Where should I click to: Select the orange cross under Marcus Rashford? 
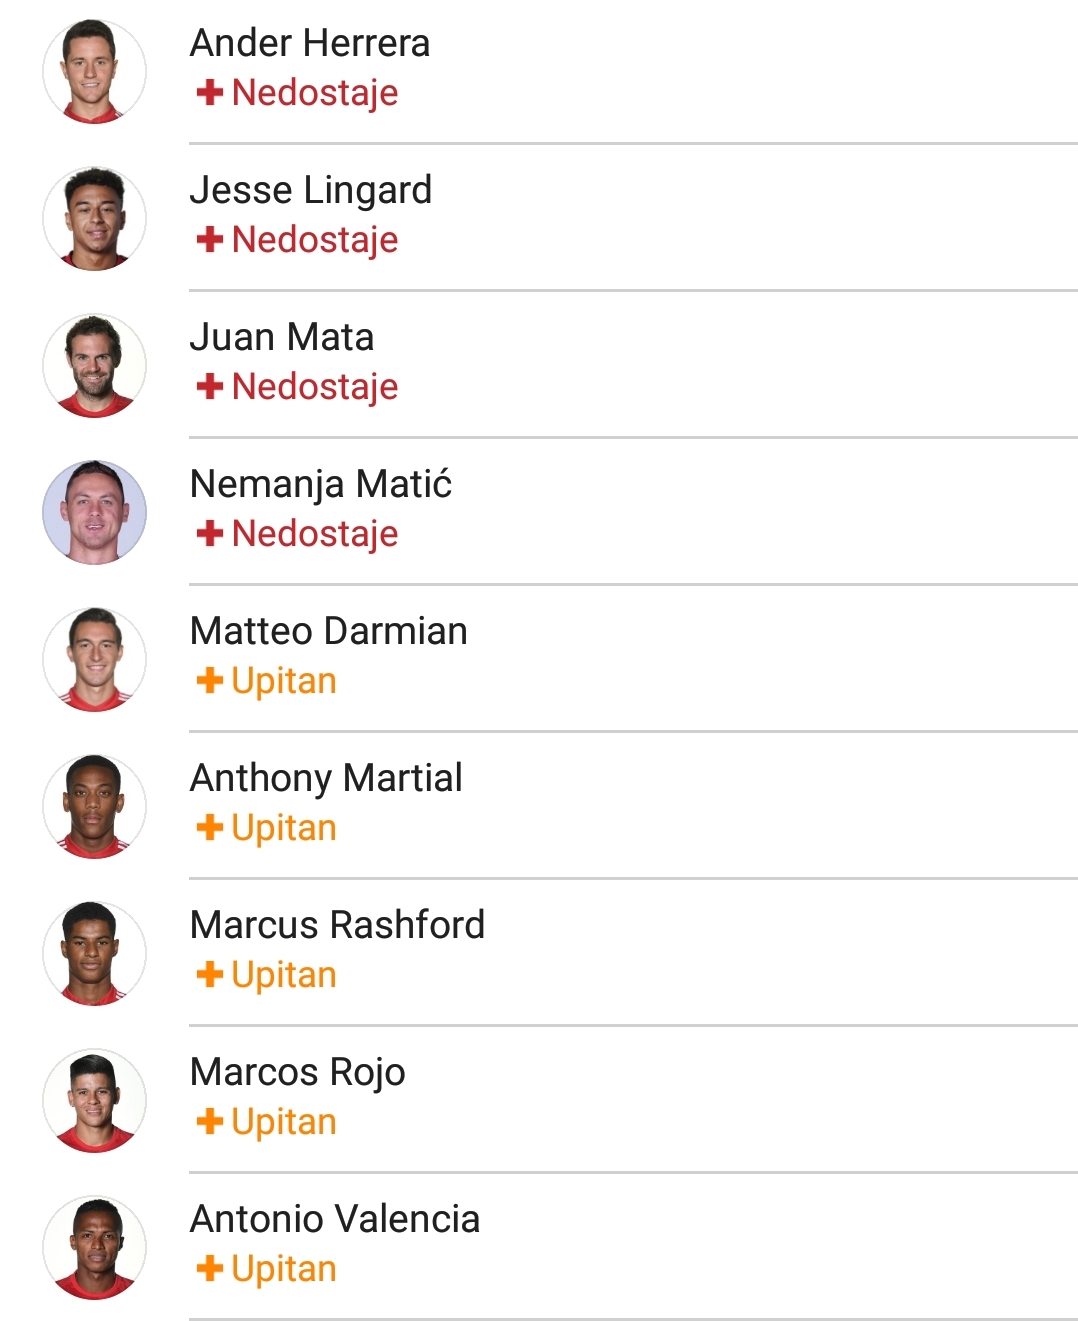(209, 975)
